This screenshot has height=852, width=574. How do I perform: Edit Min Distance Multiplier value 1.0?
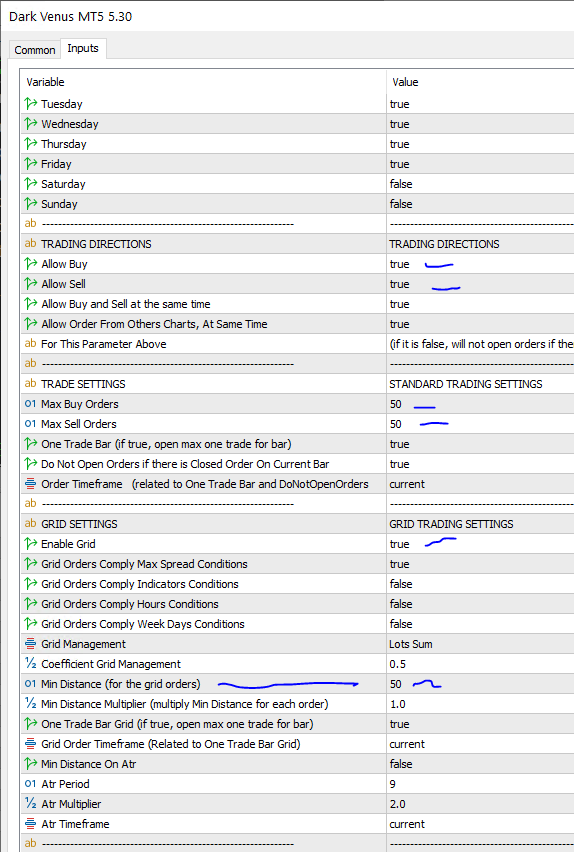click(398, 704)
